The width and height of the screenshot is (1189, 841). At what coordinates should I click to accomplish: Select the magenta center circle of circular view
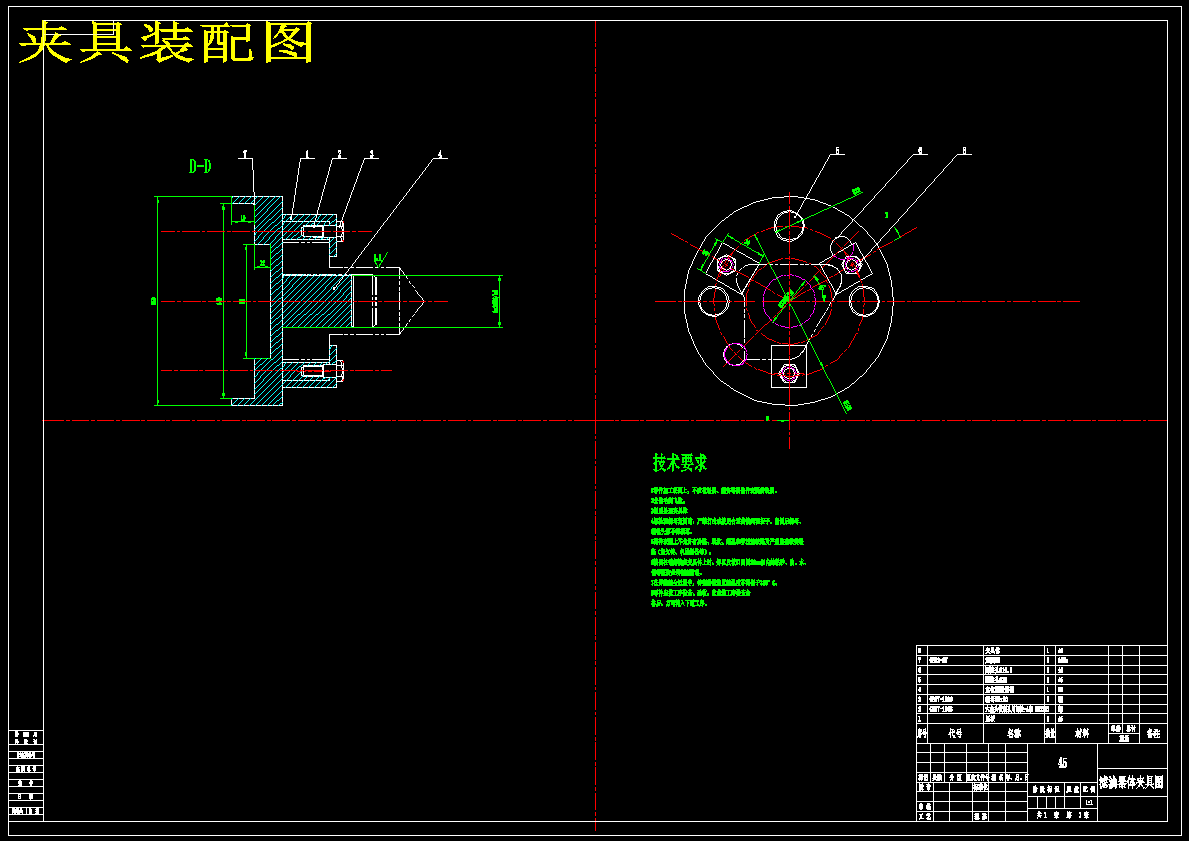789,301
